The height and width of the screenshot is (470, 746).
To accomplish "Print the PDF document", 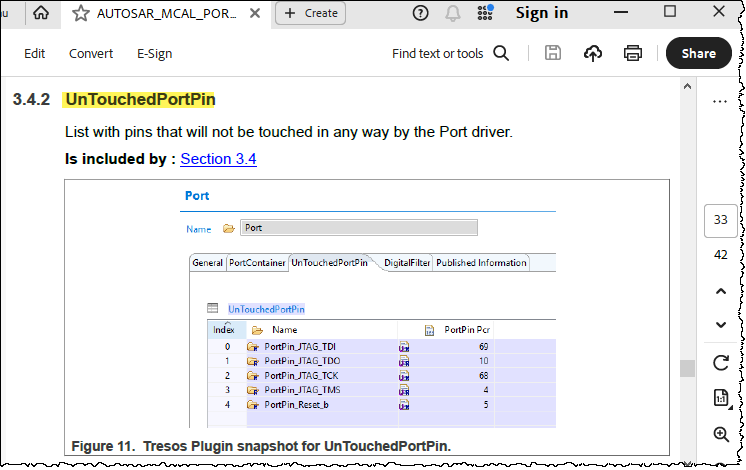I will pyautogui.click(x=632, y=53).
